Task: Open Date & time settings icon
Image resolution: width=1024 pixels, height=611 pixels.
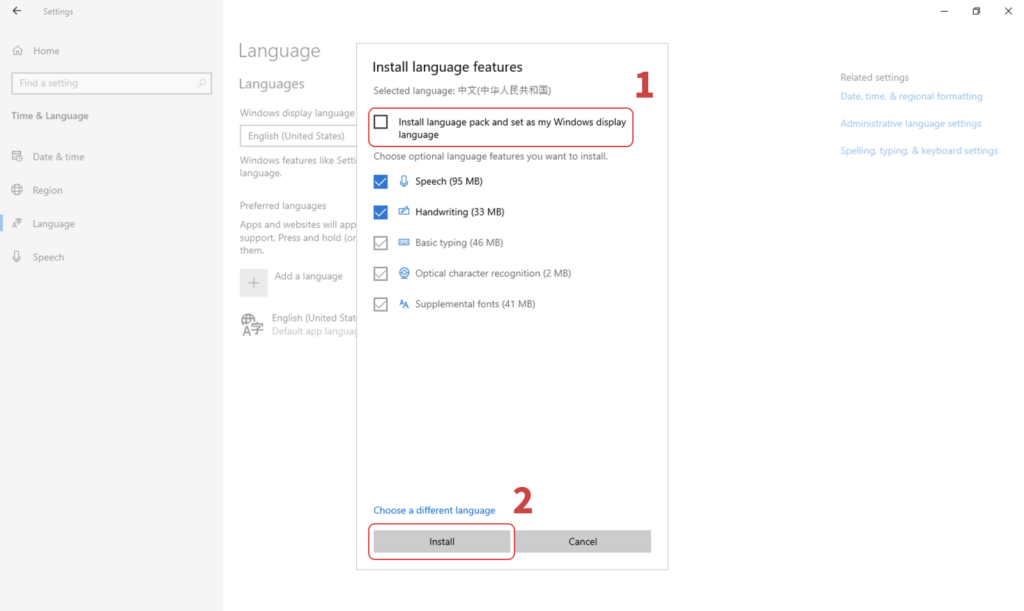Action: click(x=18, y=157)
